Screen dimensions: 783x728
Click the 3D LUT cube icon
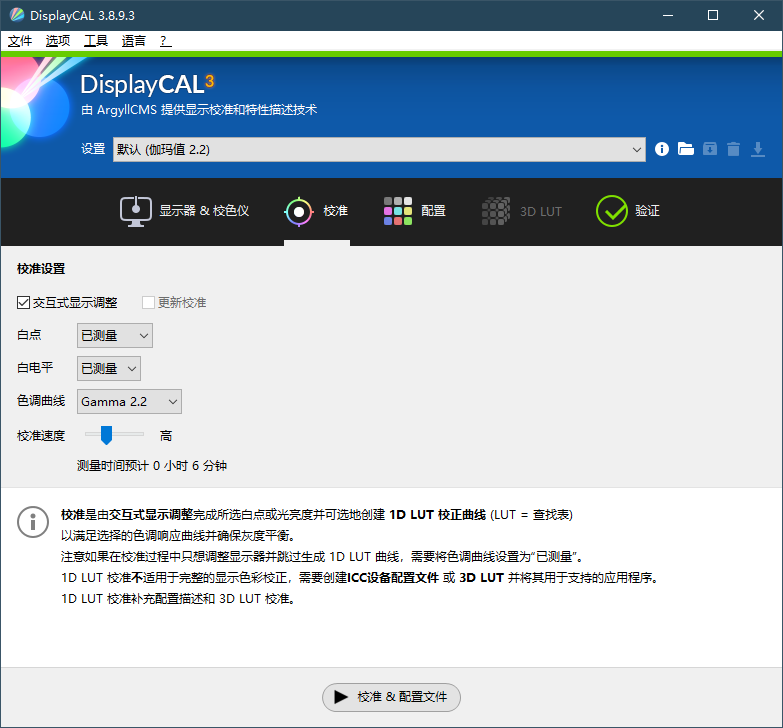[x=496, y=211]
